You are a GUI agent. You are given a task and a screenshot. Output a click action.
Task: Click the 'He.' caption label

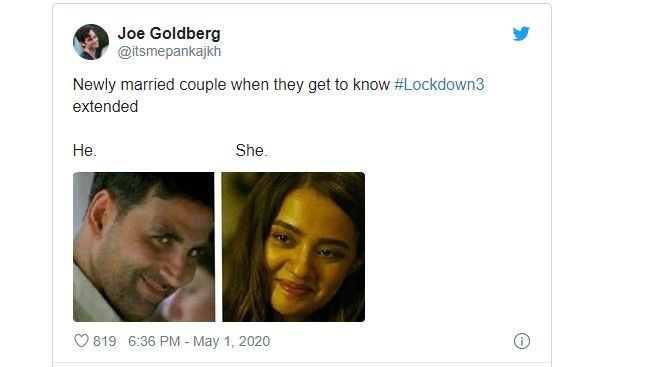click(85, 151)
